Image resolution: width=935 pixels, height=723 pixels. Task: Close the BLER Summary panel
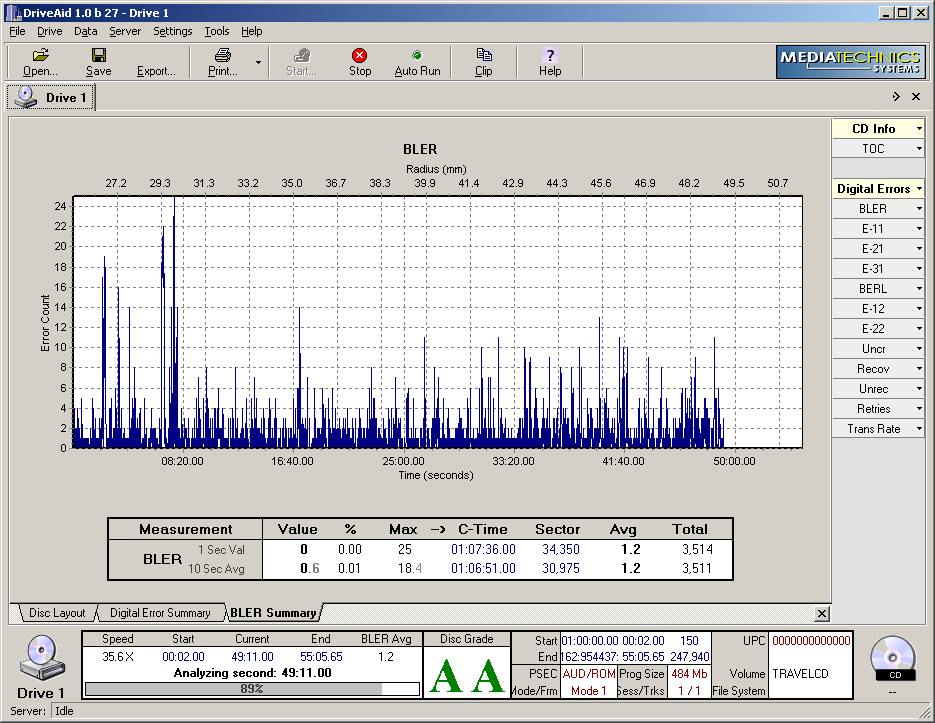(822, 613)
